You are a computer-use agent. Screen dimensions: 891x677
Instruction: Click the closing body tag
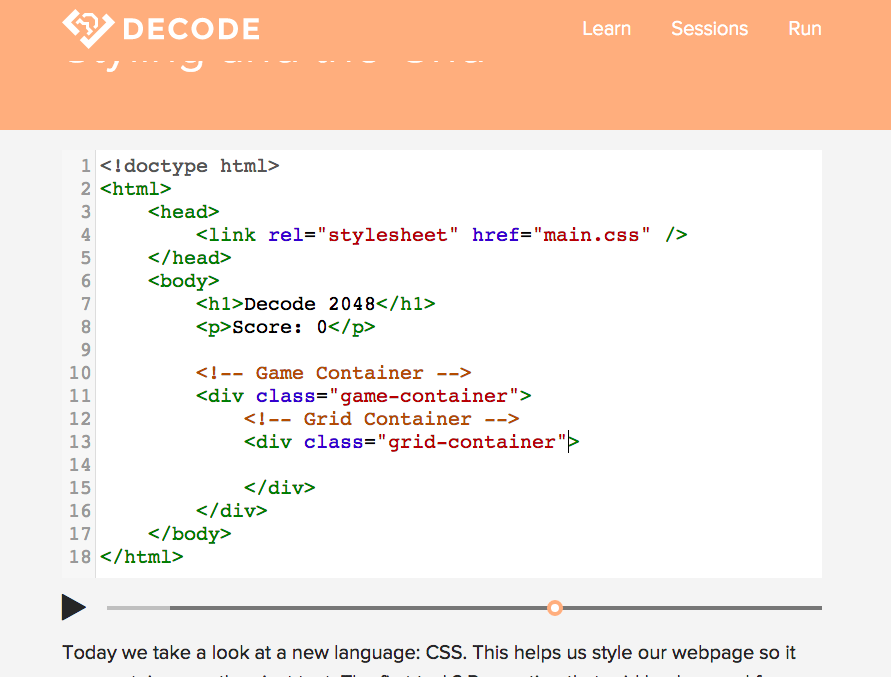189,534
